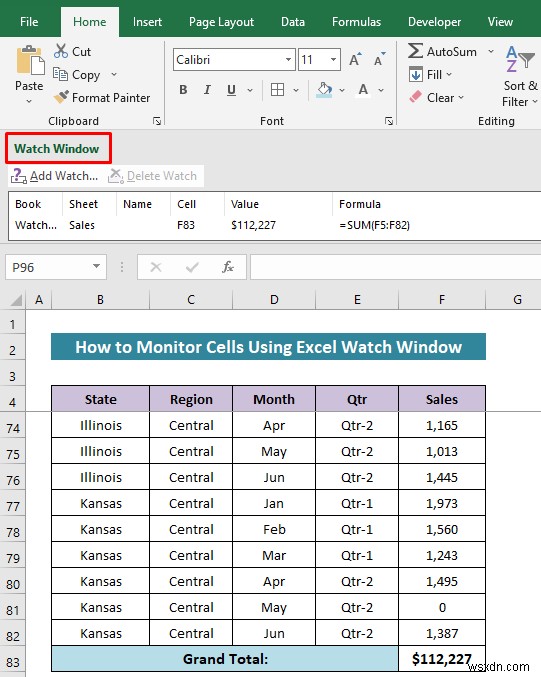Expand the font size dropdown
Screen dimensions: 541x677
click(x=333, y=60)
